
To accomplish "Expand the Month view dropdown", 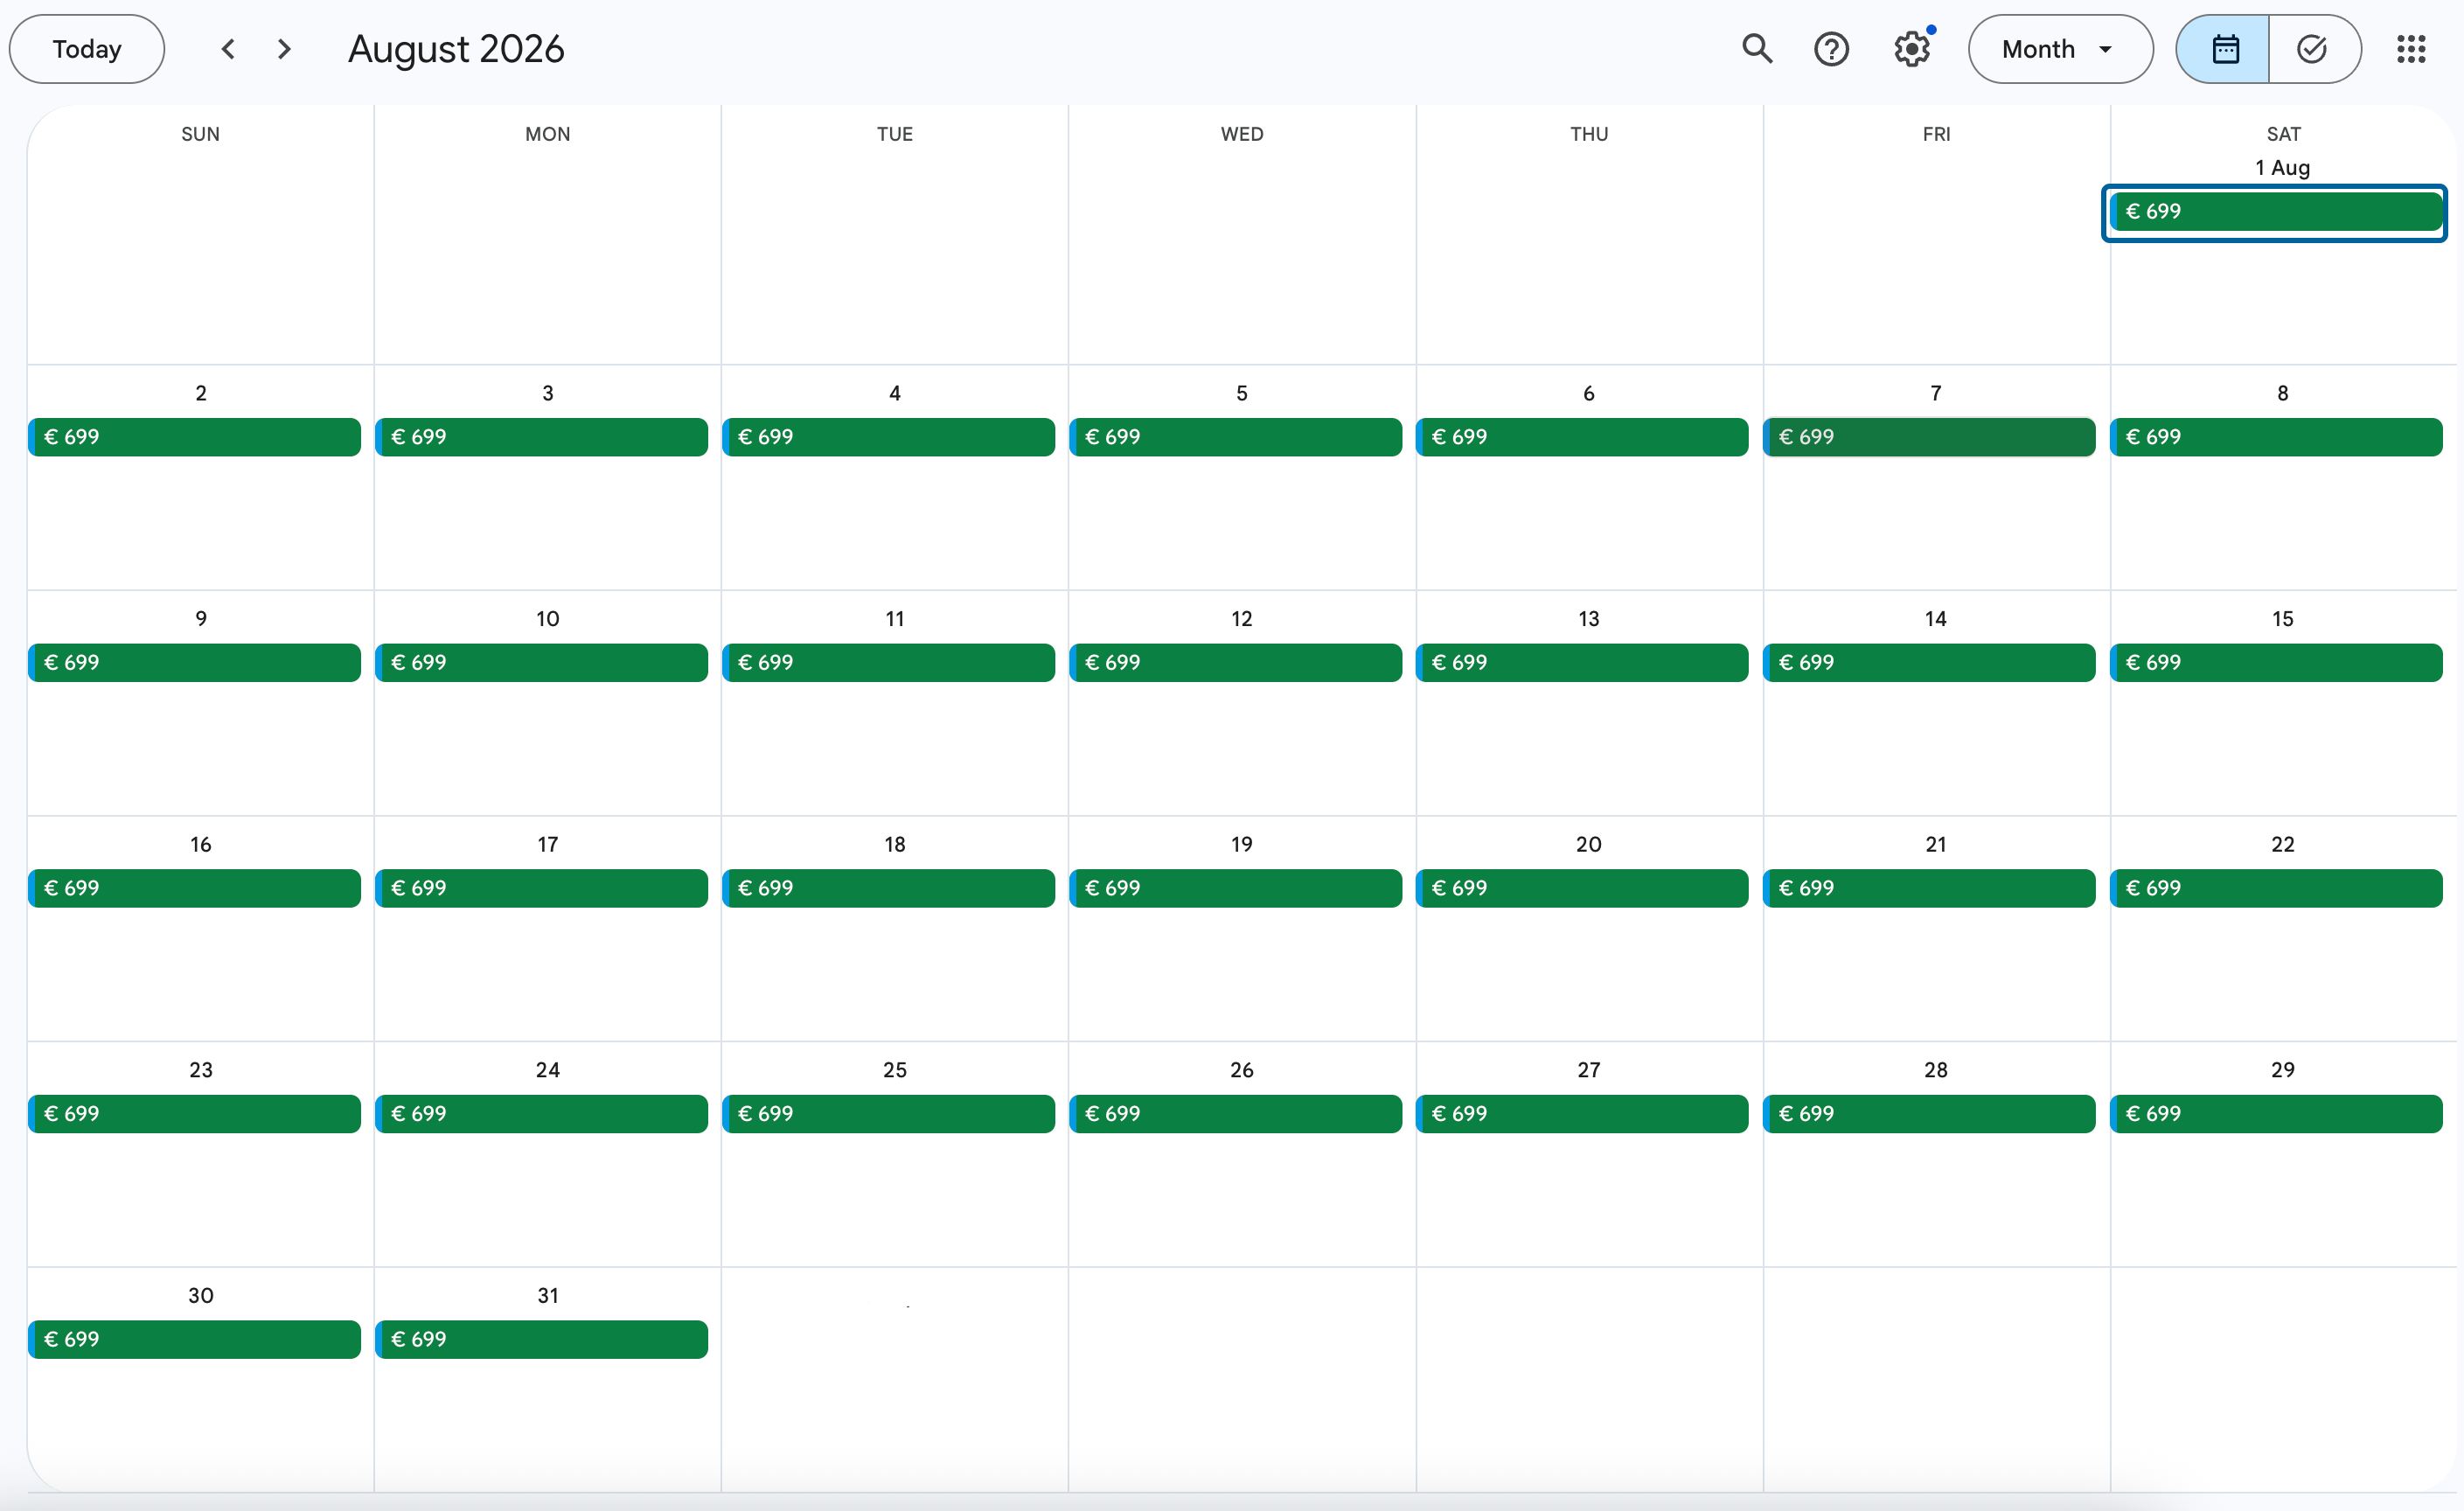I will pos(2060,49).
